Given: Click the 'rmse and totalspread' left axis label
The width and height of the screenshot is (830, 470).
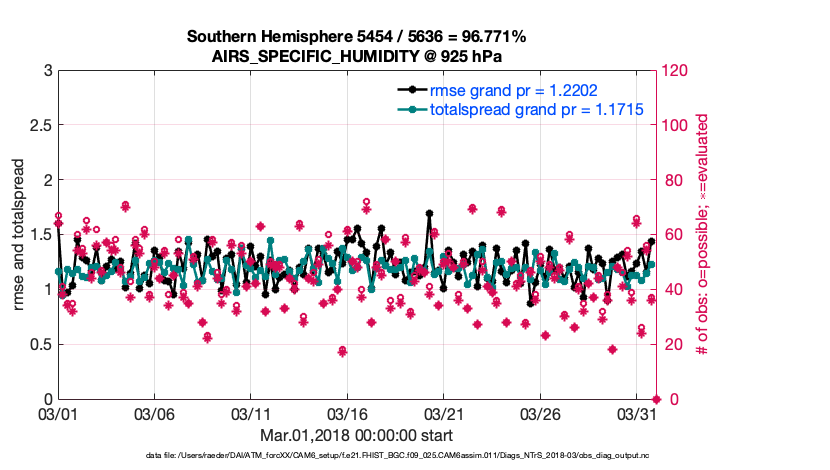Looking at the screenshot, I should click(x=20, y=235).
